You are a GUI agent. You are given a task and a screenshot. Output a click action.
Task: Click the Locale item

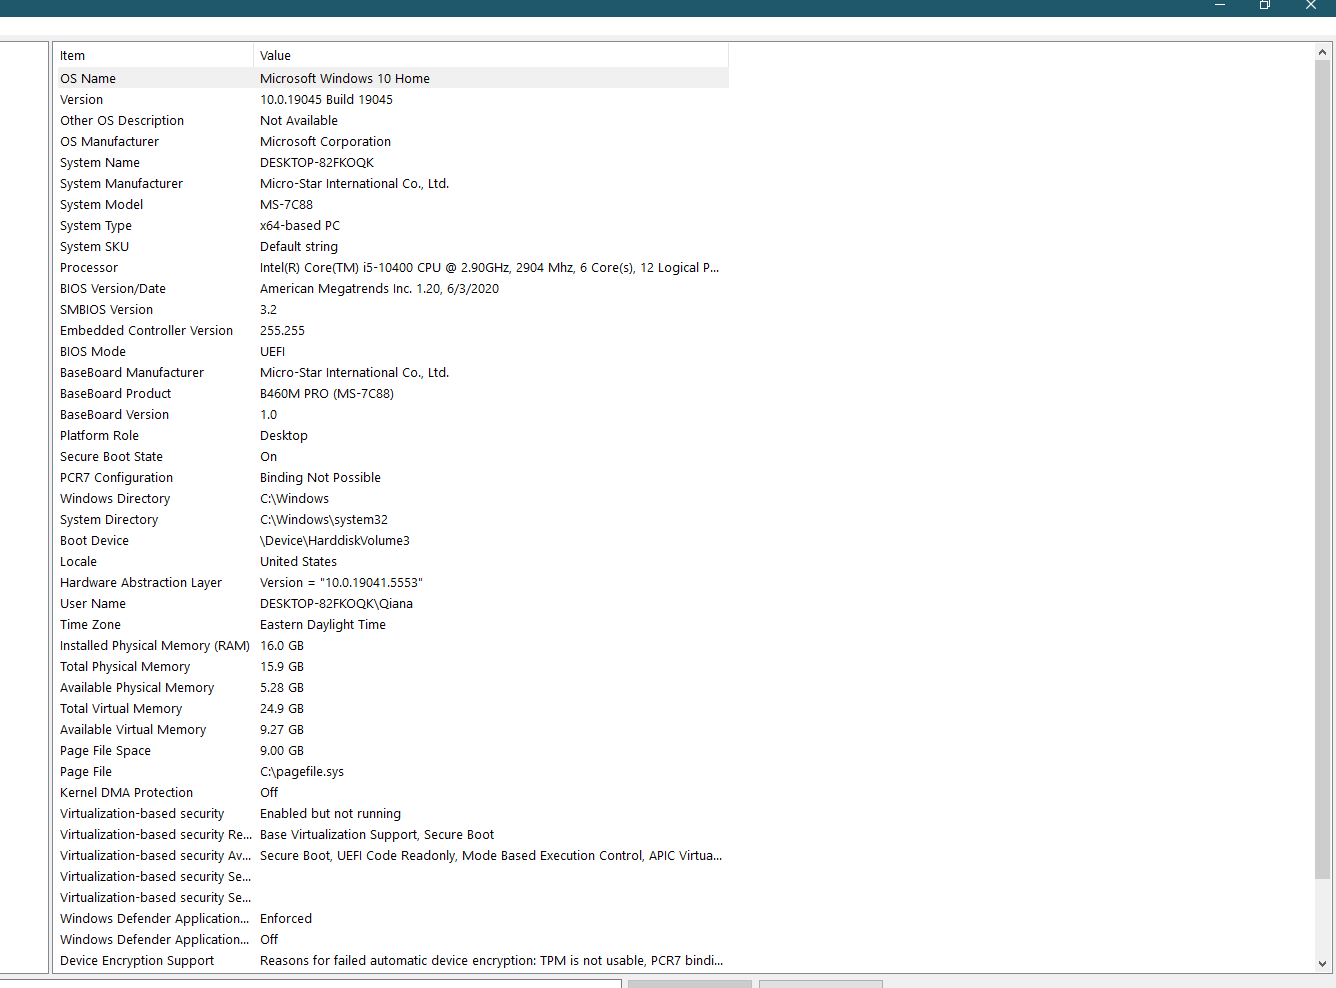[x=78, y=561]
